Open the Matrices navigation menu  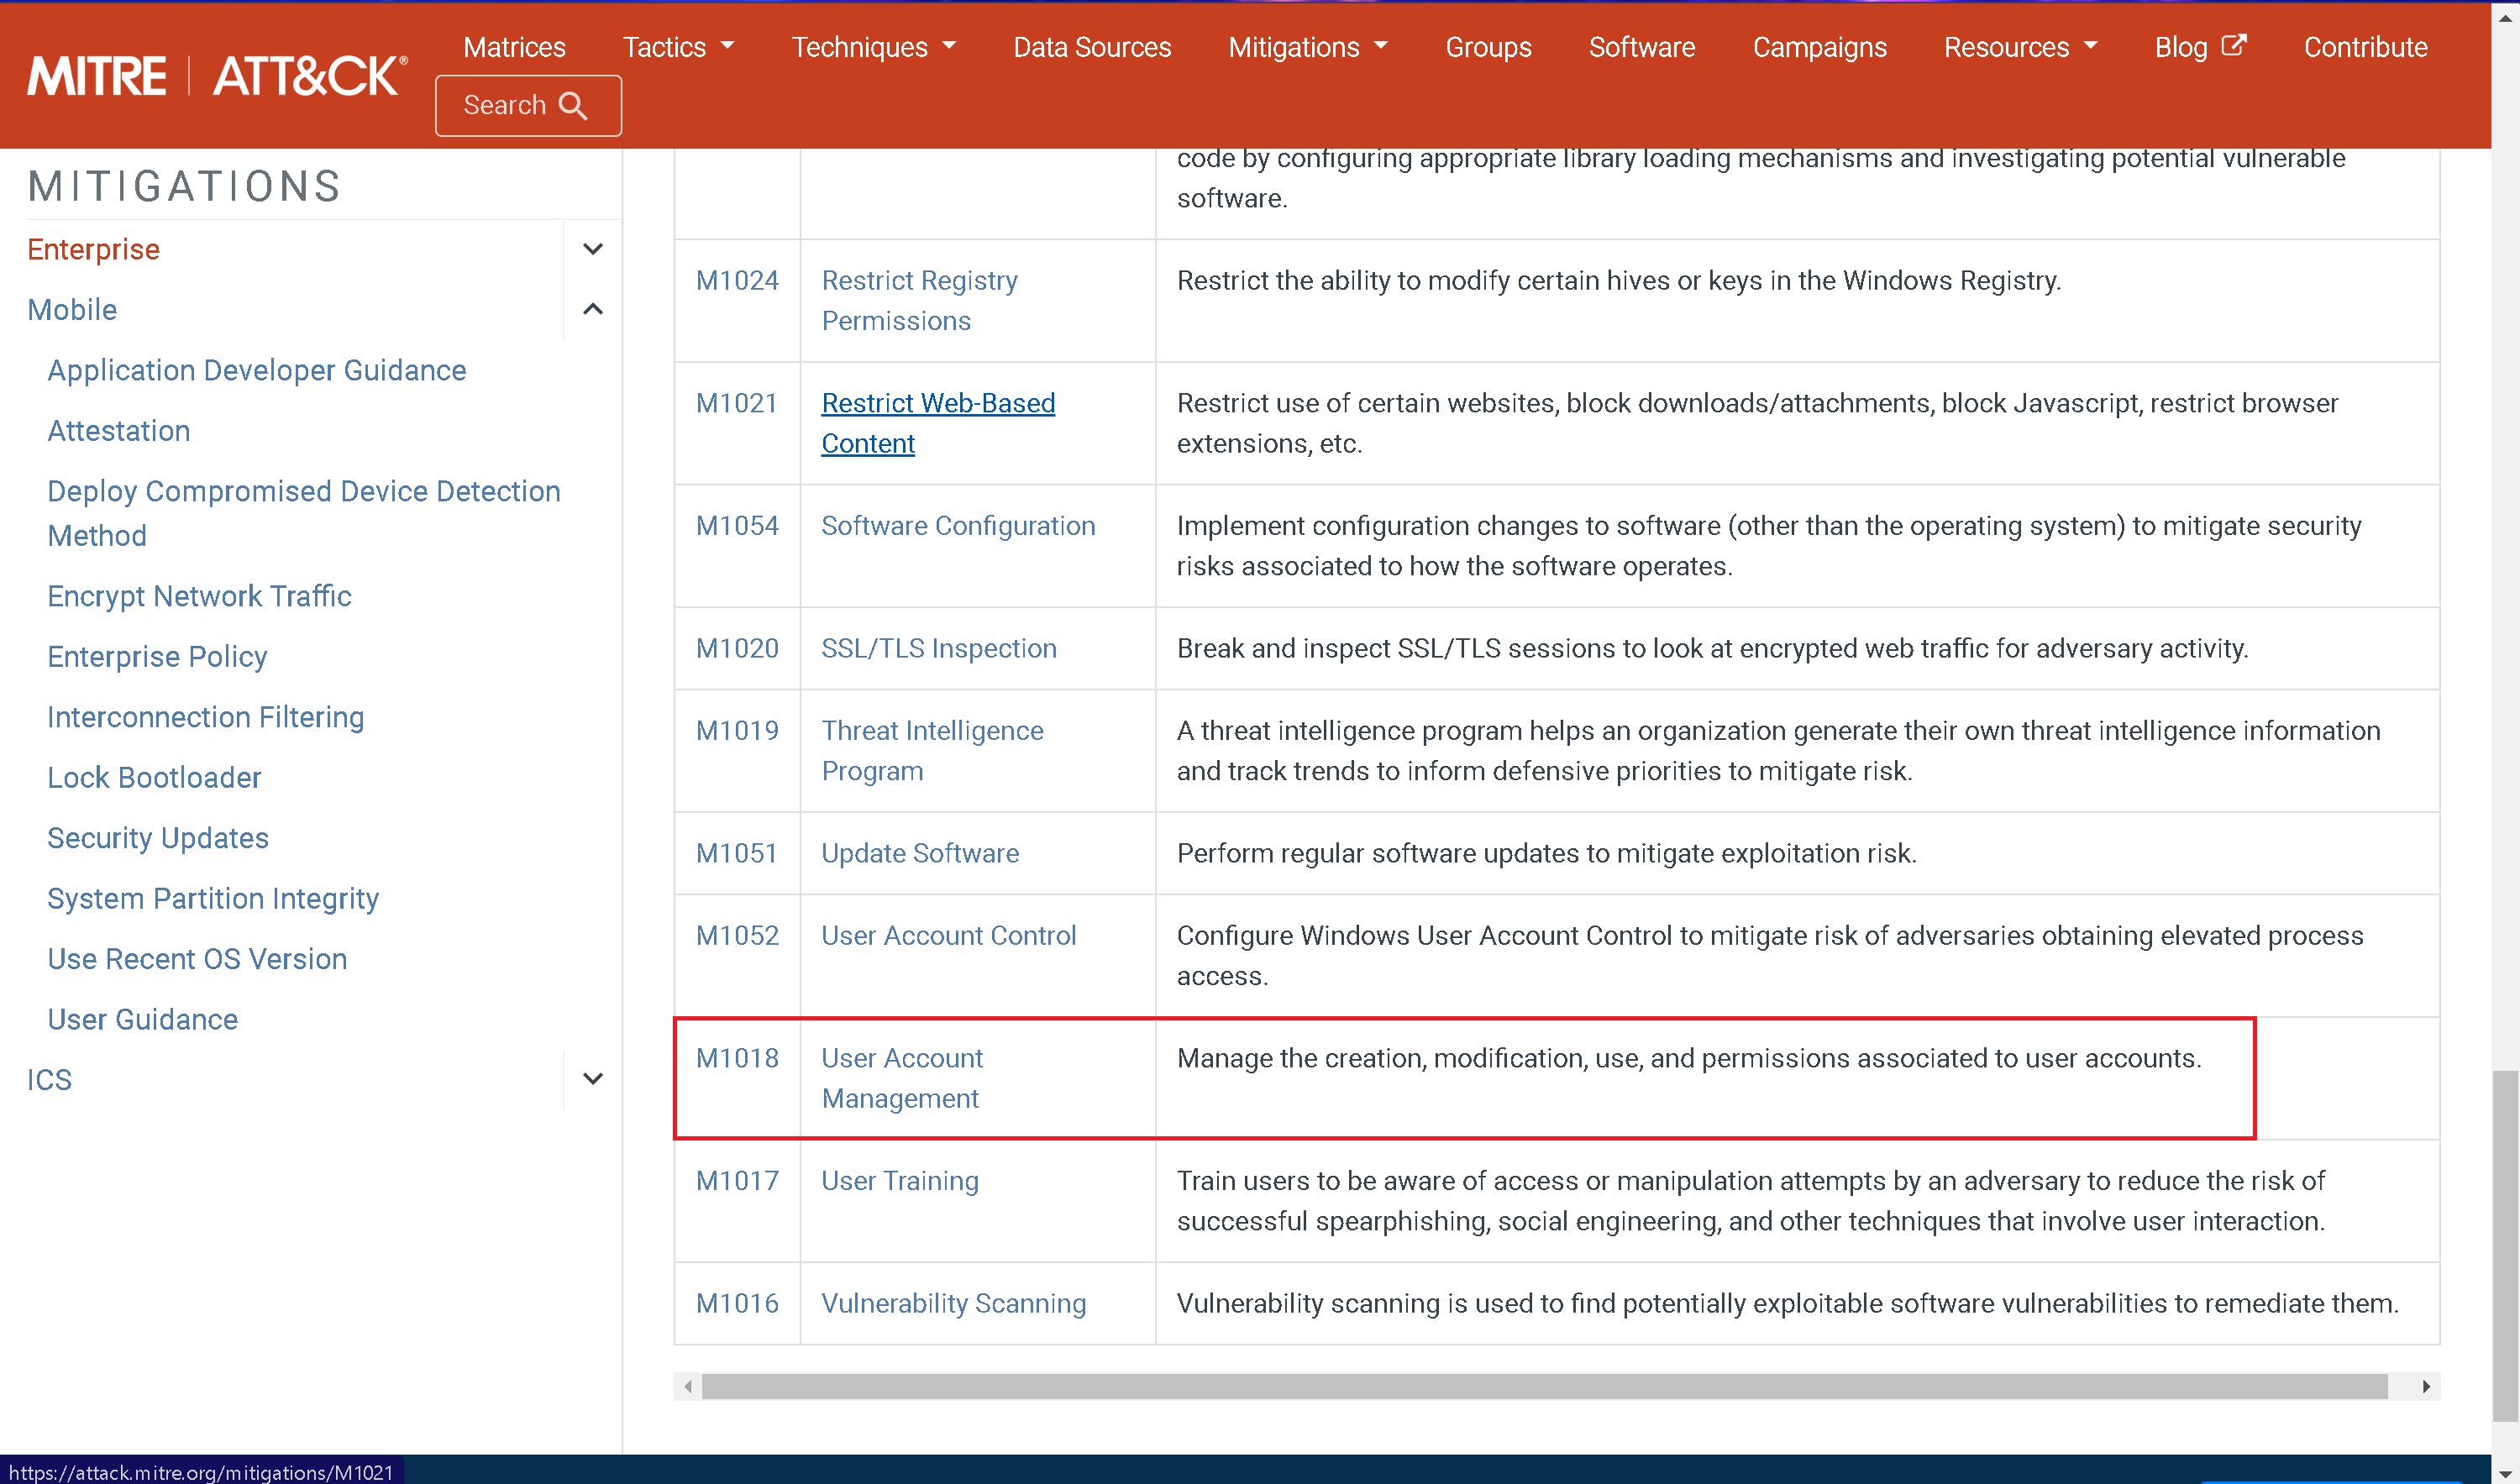pos(512,48)
